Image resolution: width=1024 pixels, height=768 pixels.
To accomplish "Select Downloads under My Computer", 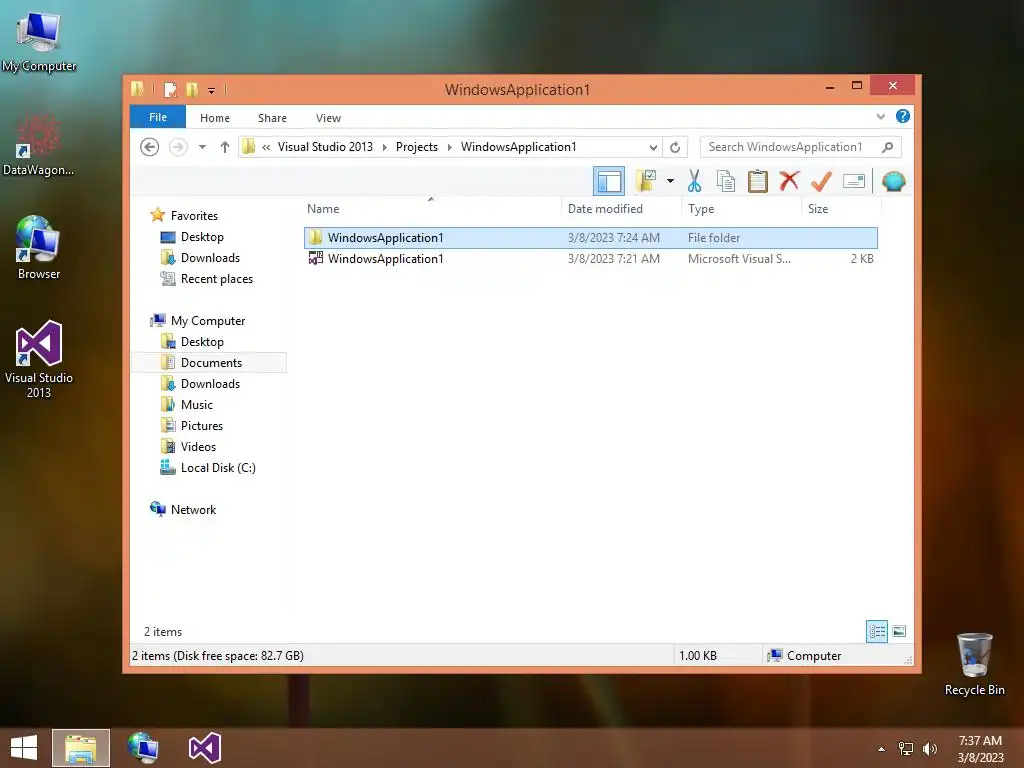I will pyautogui.click(x=210, y=383).
